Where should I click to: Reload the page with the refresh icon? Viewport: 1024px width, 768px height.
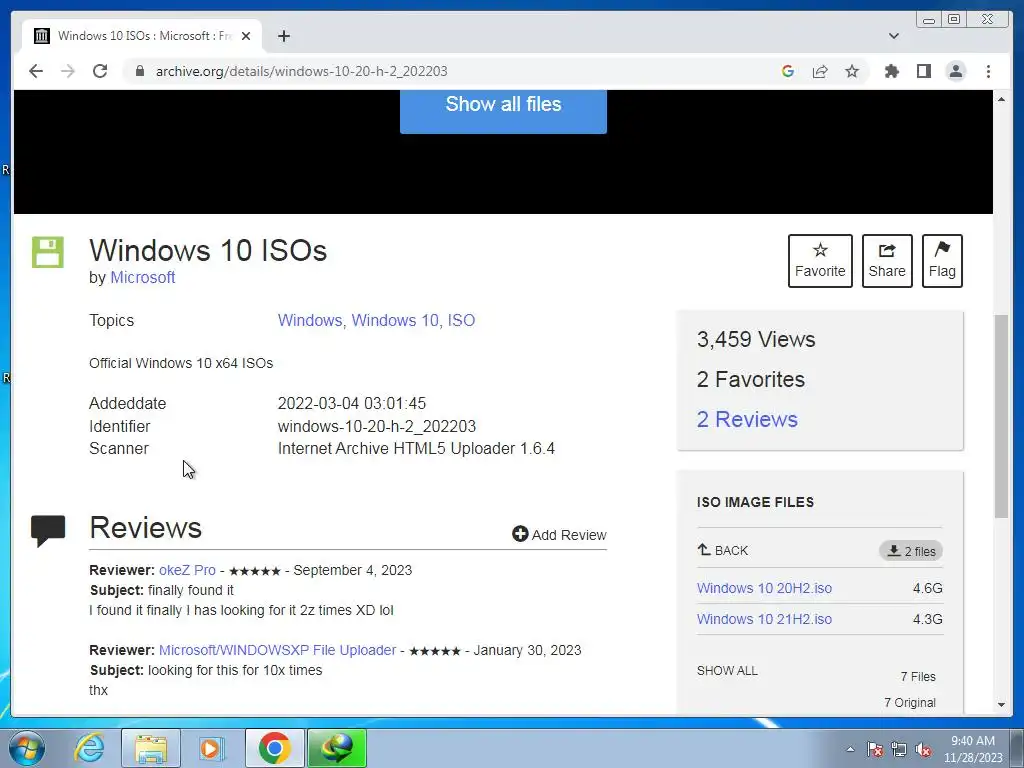pyautogui.click(x=100, y=71)
